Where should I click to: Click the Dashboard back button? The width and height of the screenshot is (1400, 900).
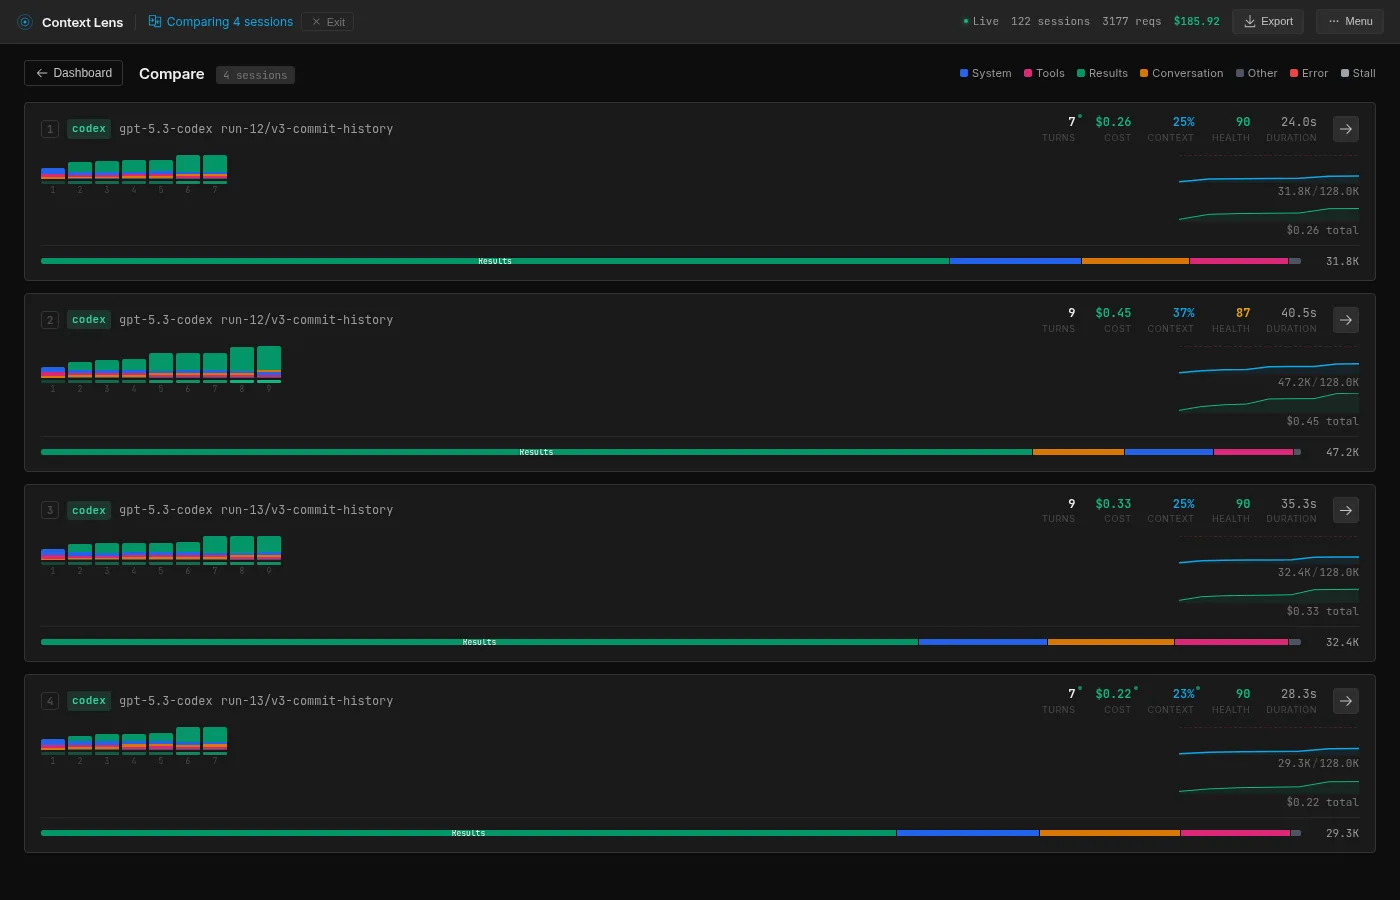[x=73, y=72]
